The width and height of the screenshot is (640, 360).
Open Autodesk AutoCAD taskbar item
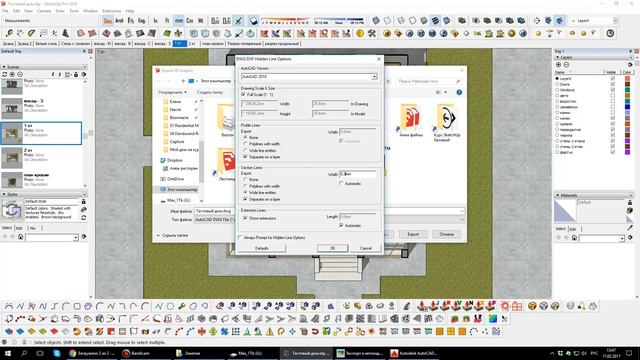tap(414, 353)
